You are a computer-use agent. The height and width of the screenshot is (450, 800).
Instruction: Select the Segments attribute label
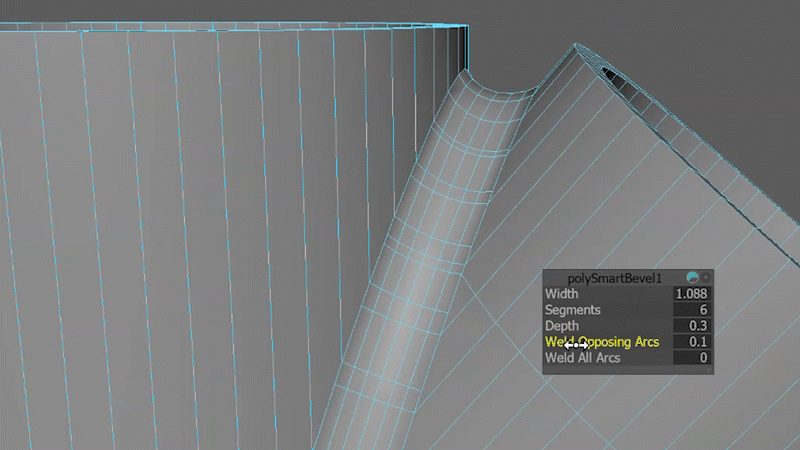tap(572, 310)
